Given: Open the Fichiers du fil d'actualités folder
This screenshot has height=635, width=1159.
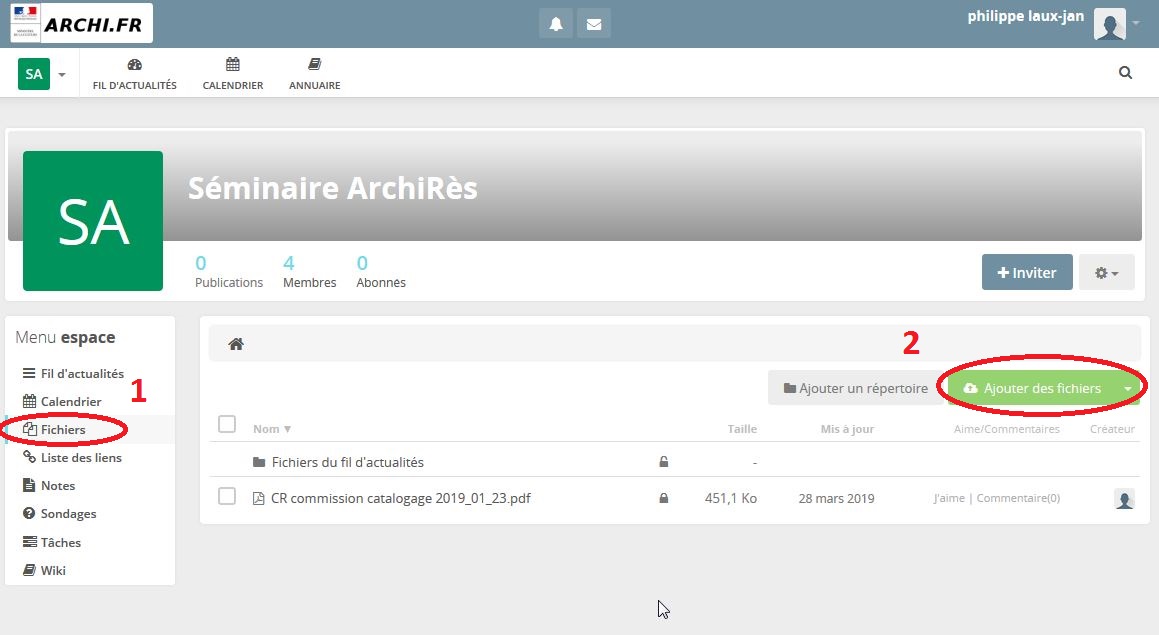Looking at the screenshot, I should point(347,462).
